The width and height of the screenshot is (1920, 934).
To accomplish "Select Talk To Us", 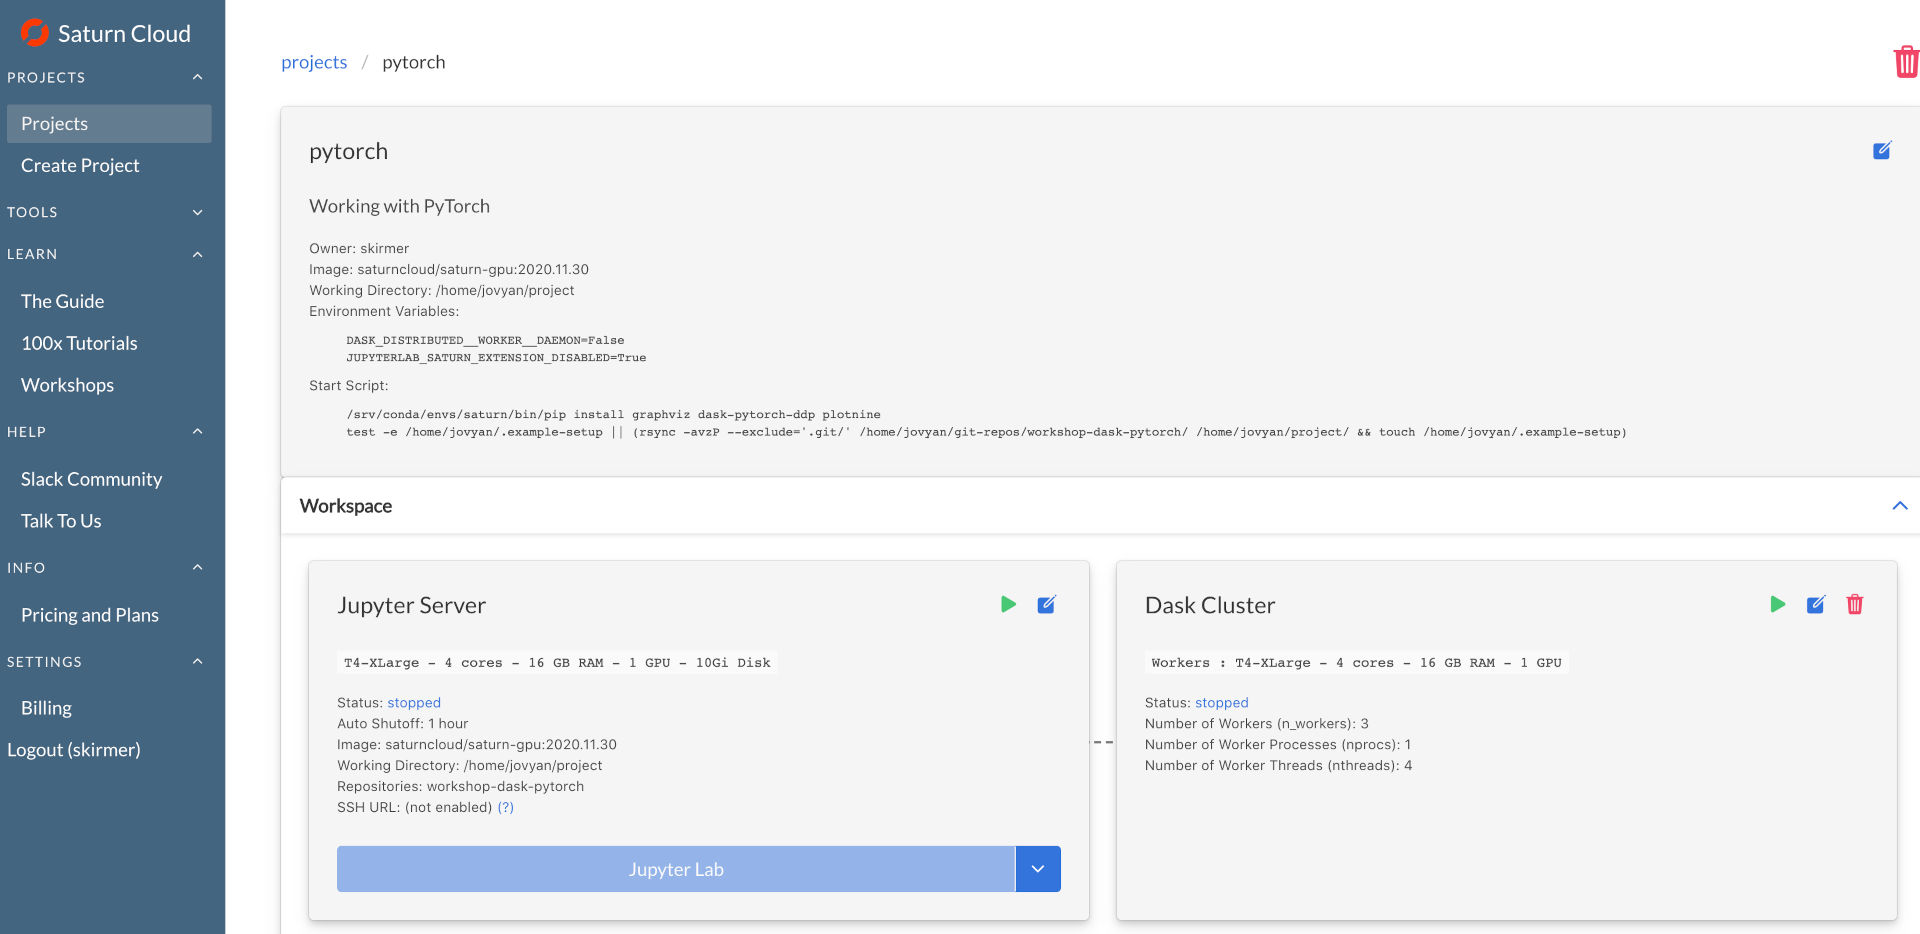I will coord(61,521).
